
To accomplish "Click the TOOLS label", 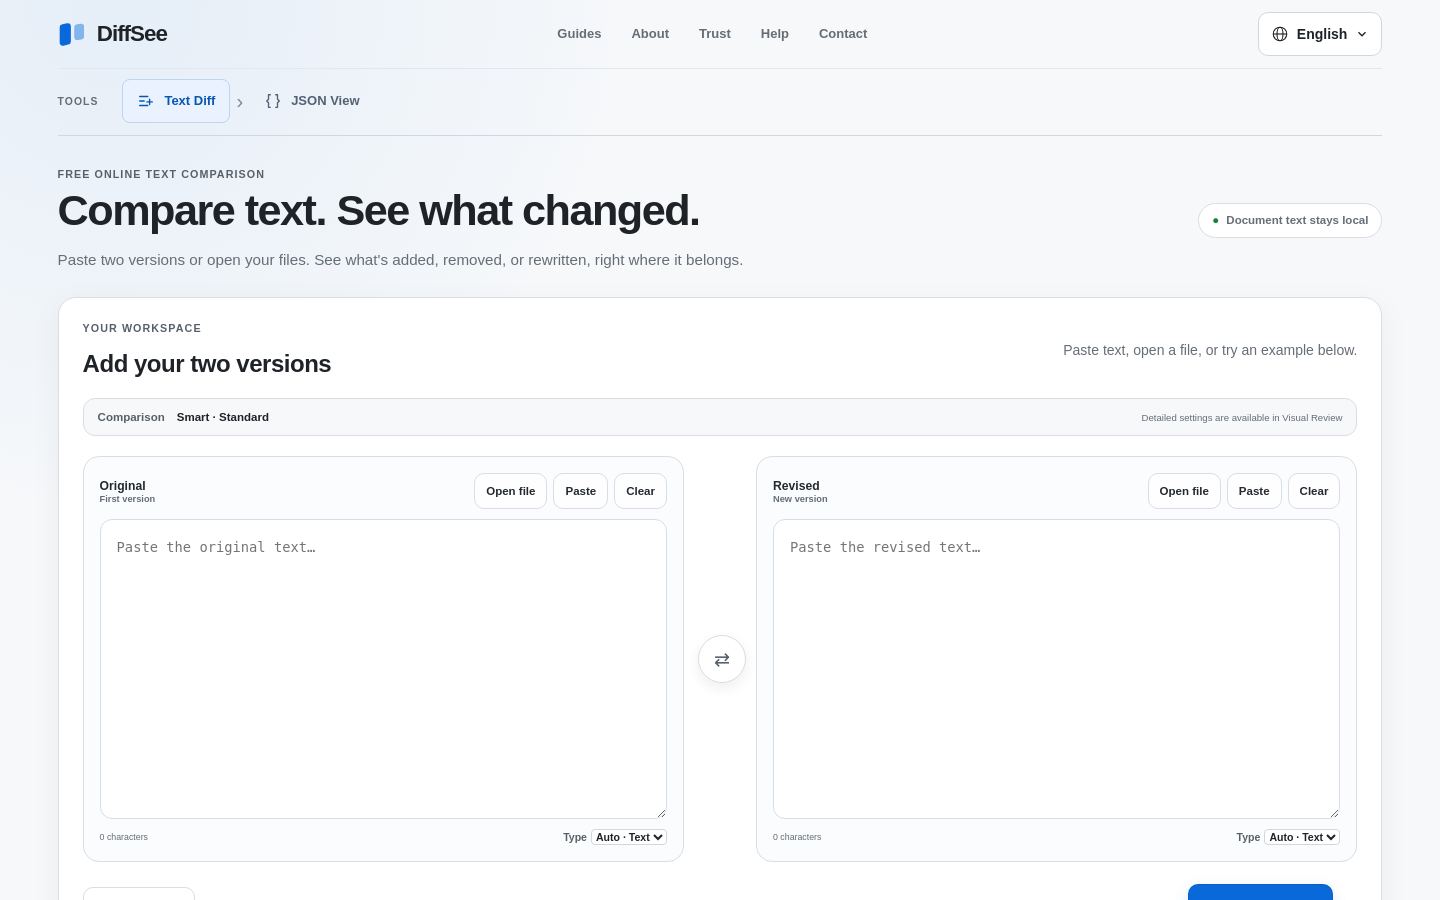I will tap(78, 101).
